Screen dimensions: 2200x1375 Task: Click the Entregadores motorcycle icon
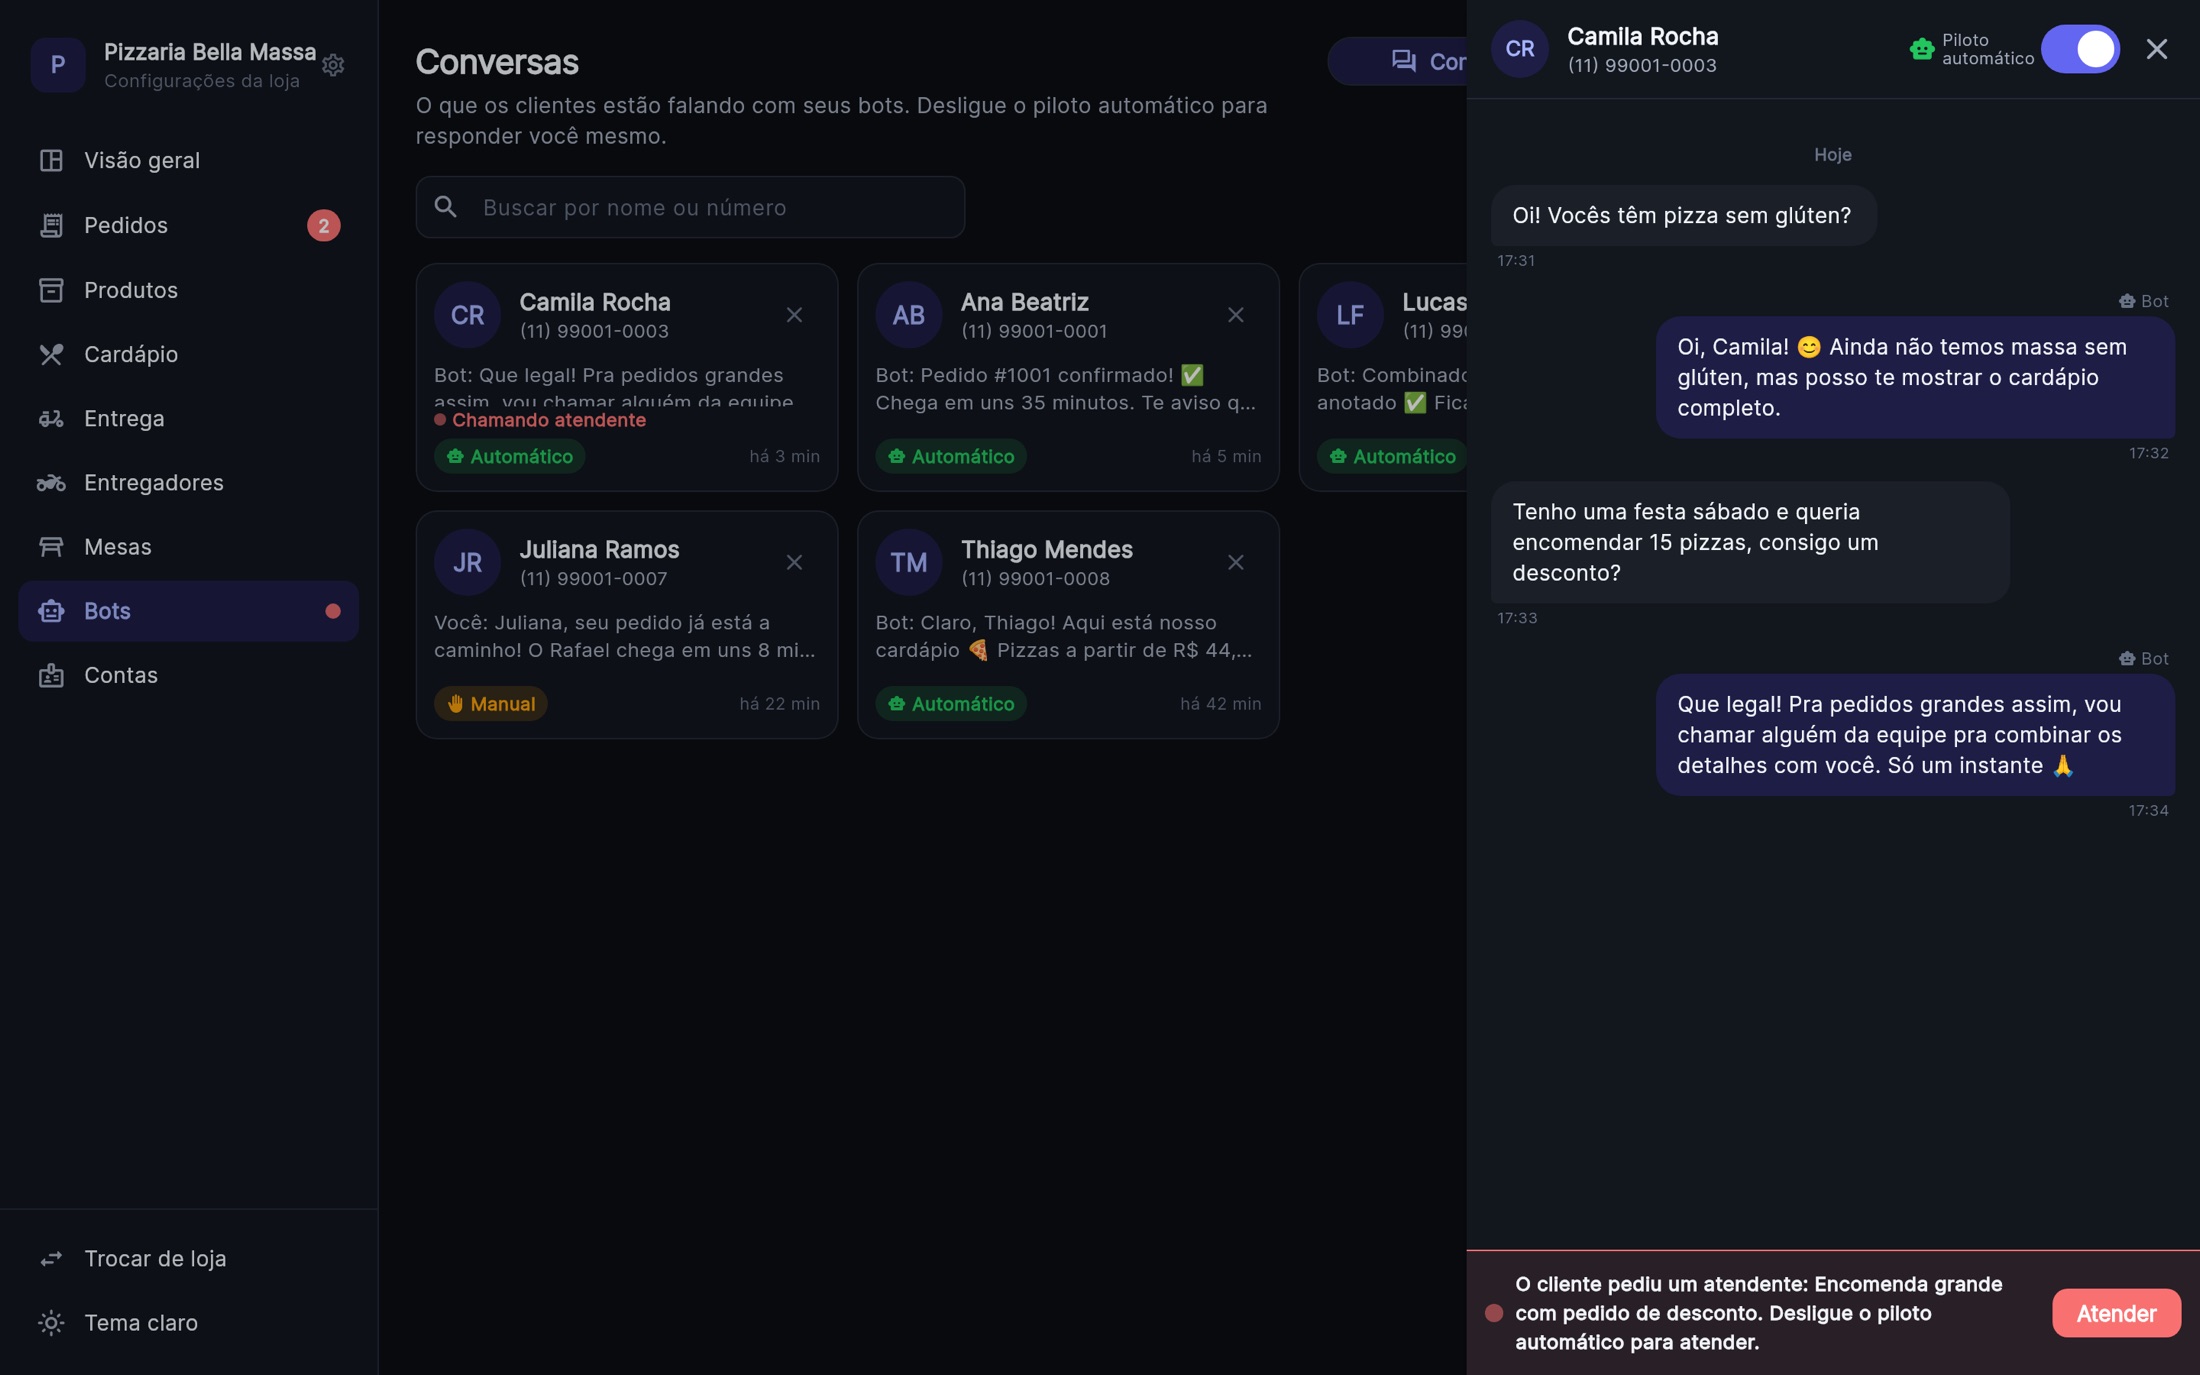pos(51,482)
